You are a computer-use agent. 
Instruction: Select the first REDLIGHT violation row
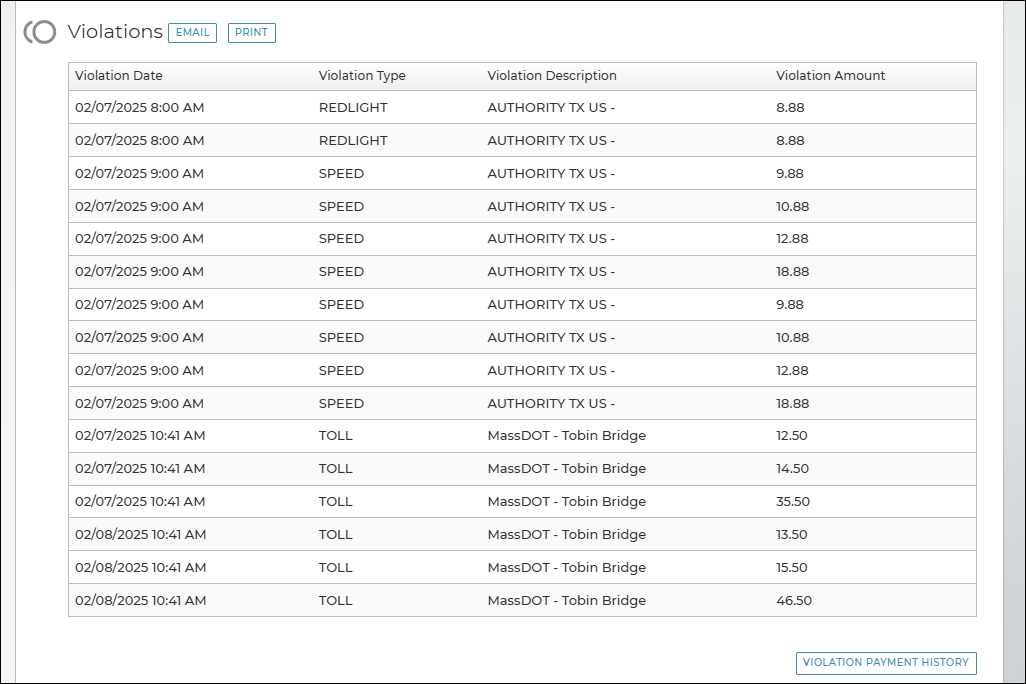coord(353,108)
